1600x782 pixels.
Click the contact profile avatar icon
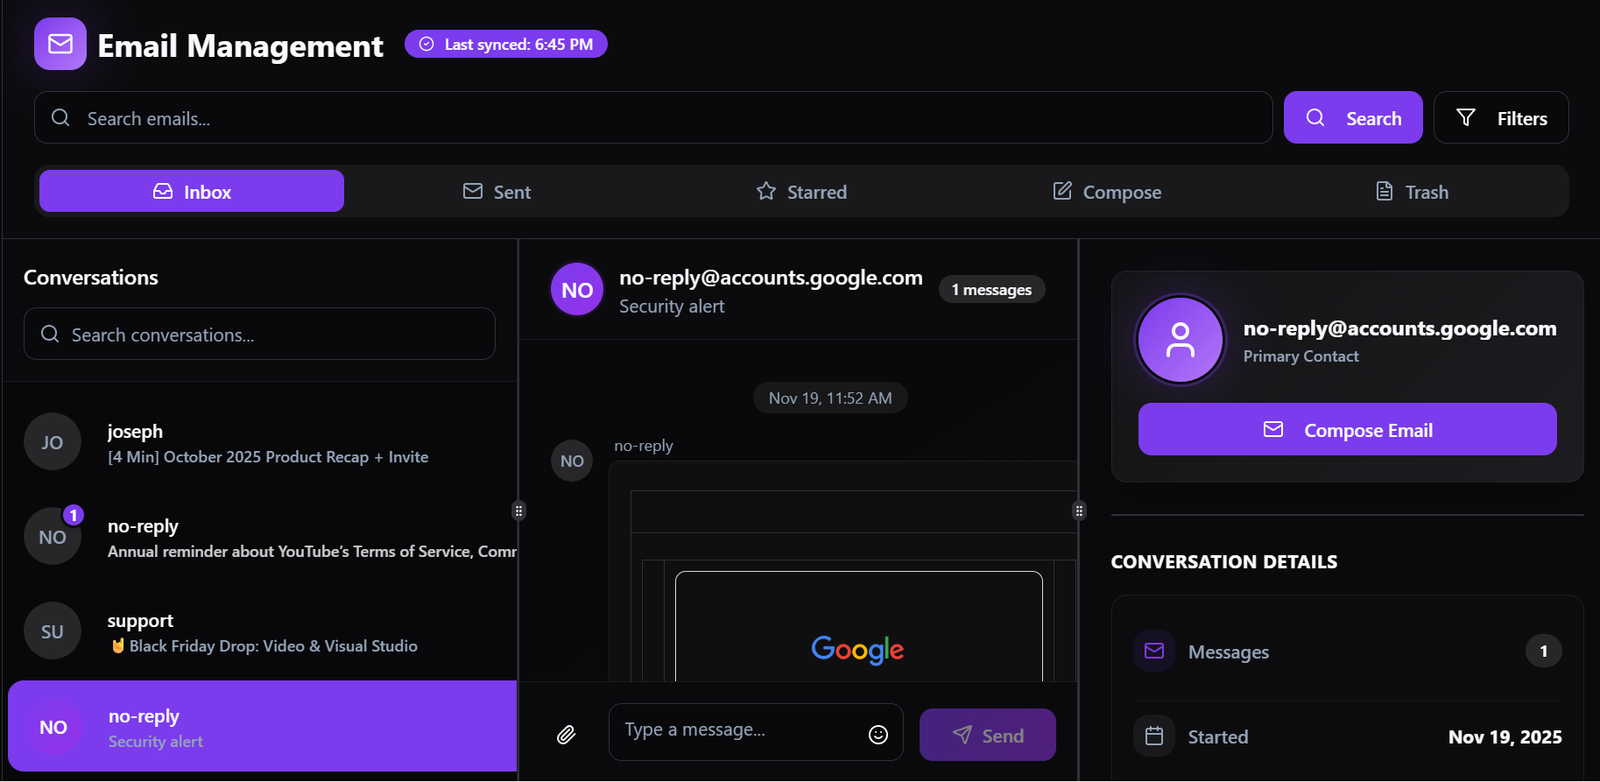tap(1180, 340)
